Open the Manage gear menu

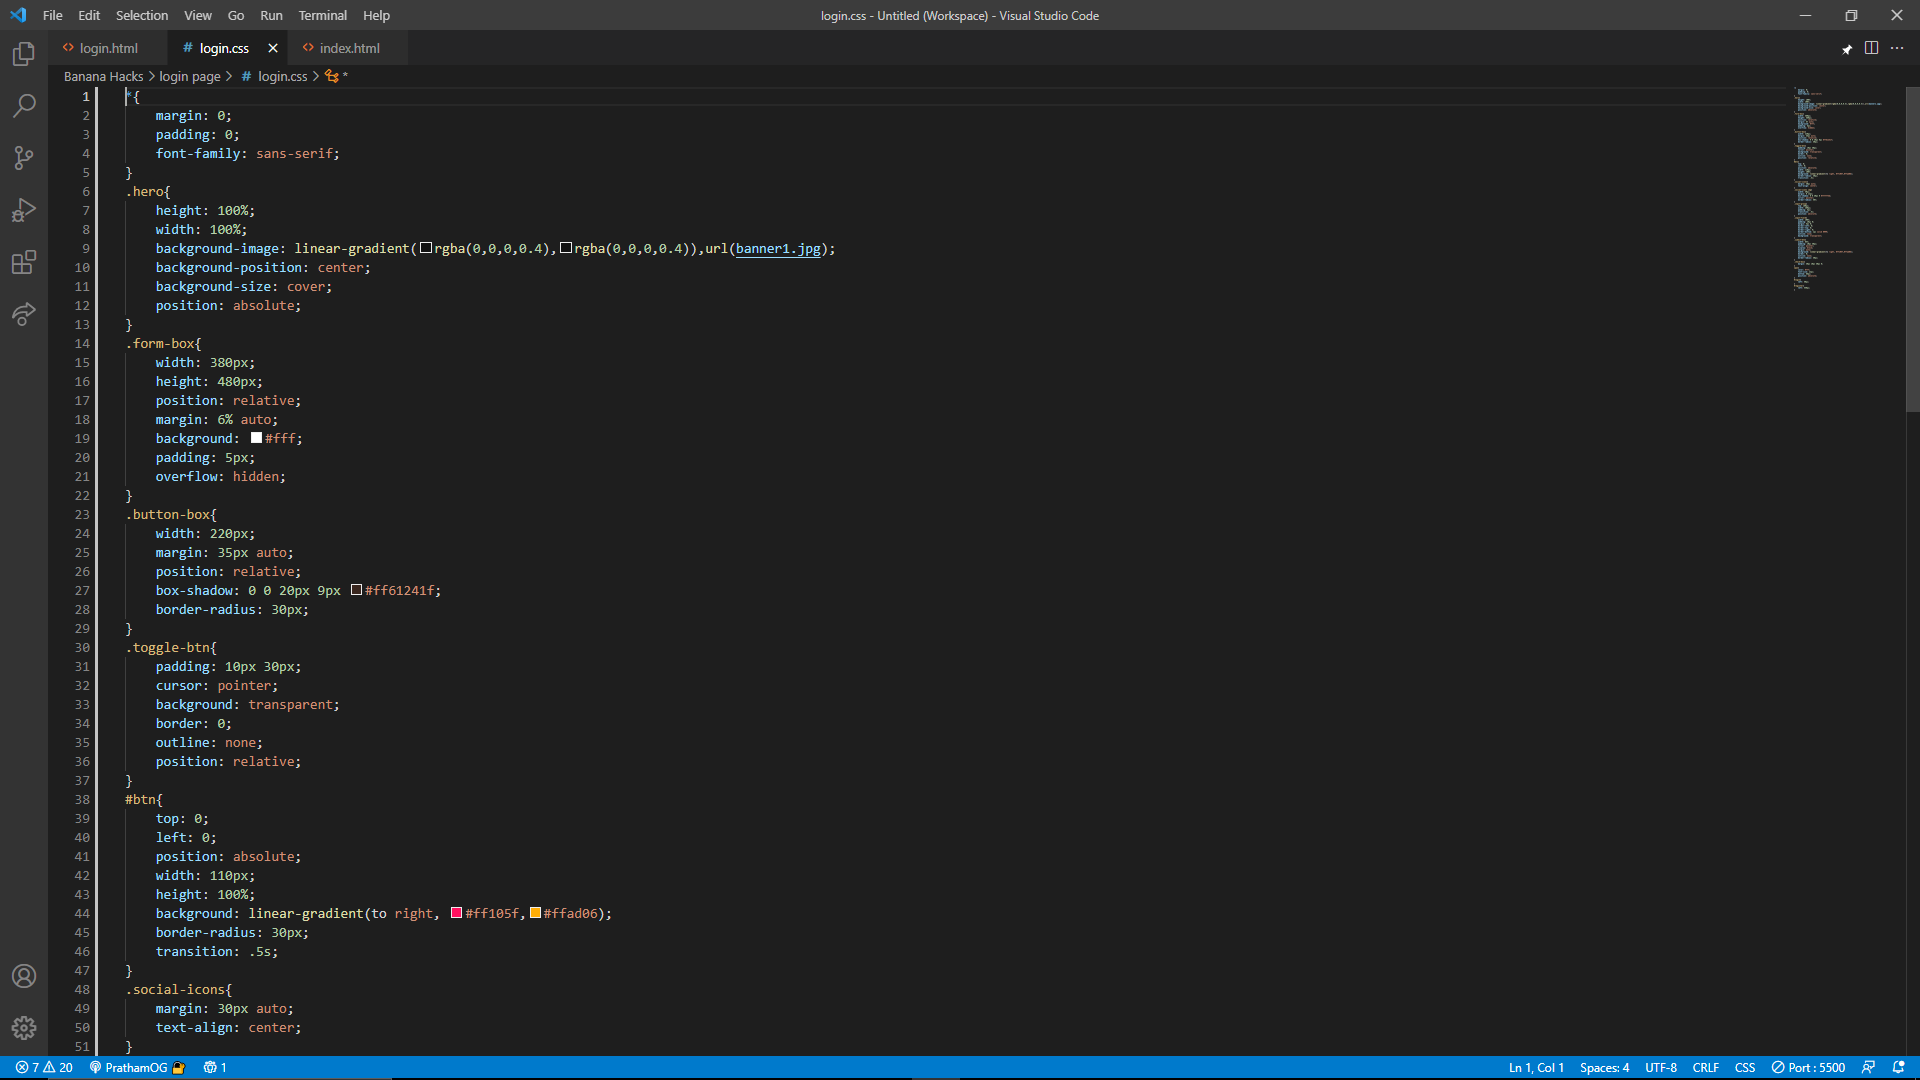24,1028
